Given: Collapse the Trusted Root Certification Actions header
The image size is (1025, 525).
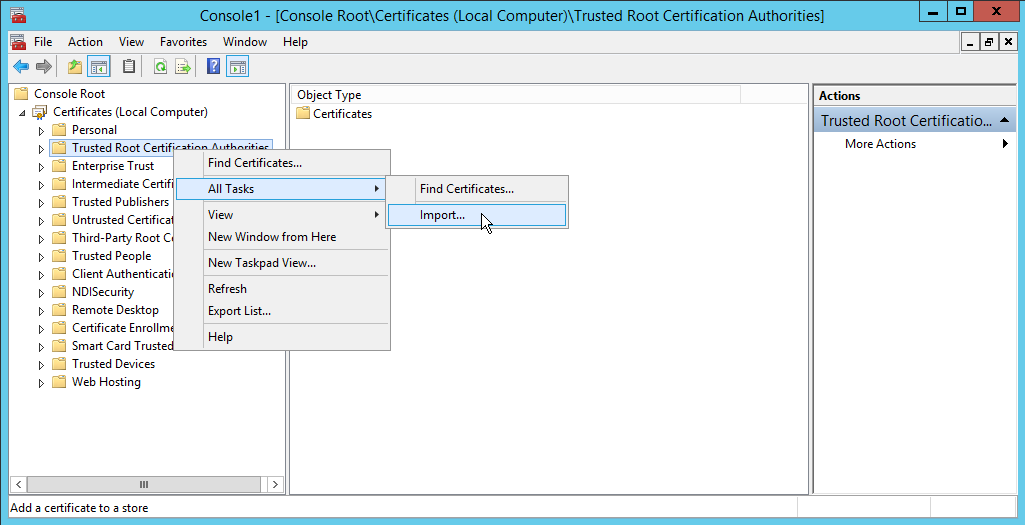Looking at the screenshot, I should (1005, 121).
